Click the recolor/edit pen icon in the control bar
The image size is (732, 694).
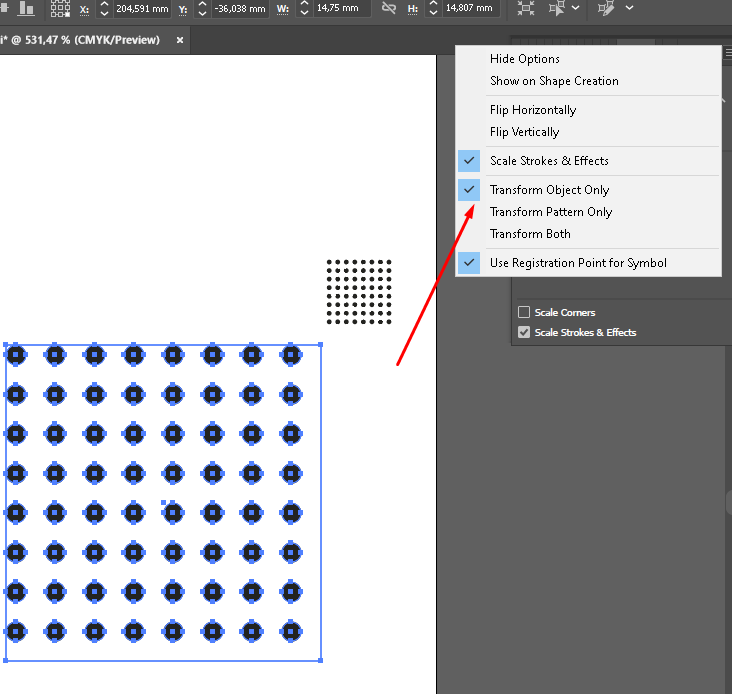click(606, 8)
